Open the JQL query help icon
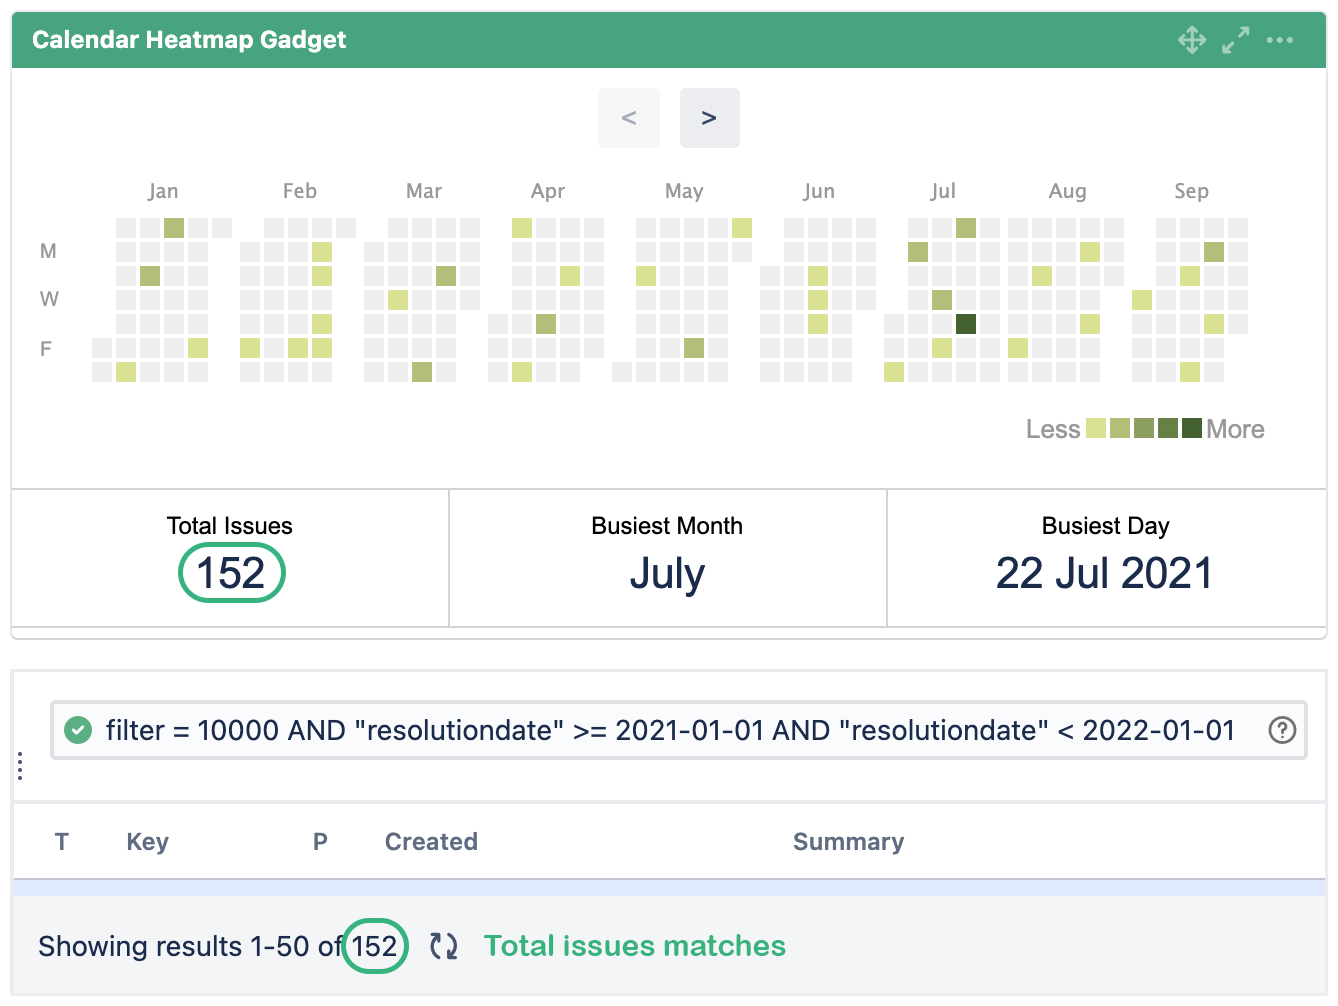Viewport: 1338px width, 1006px height. (1281, 730)
